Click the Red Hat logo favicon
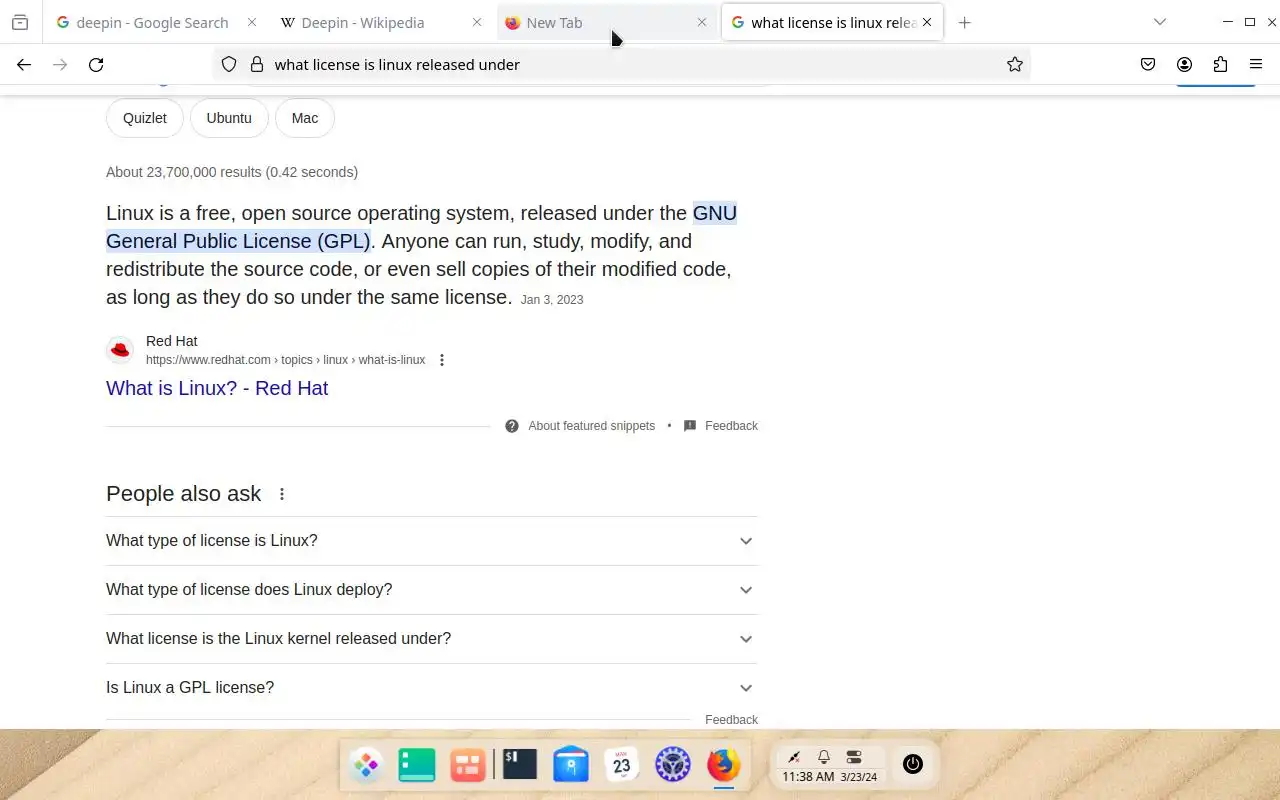 tap(120, 349)
